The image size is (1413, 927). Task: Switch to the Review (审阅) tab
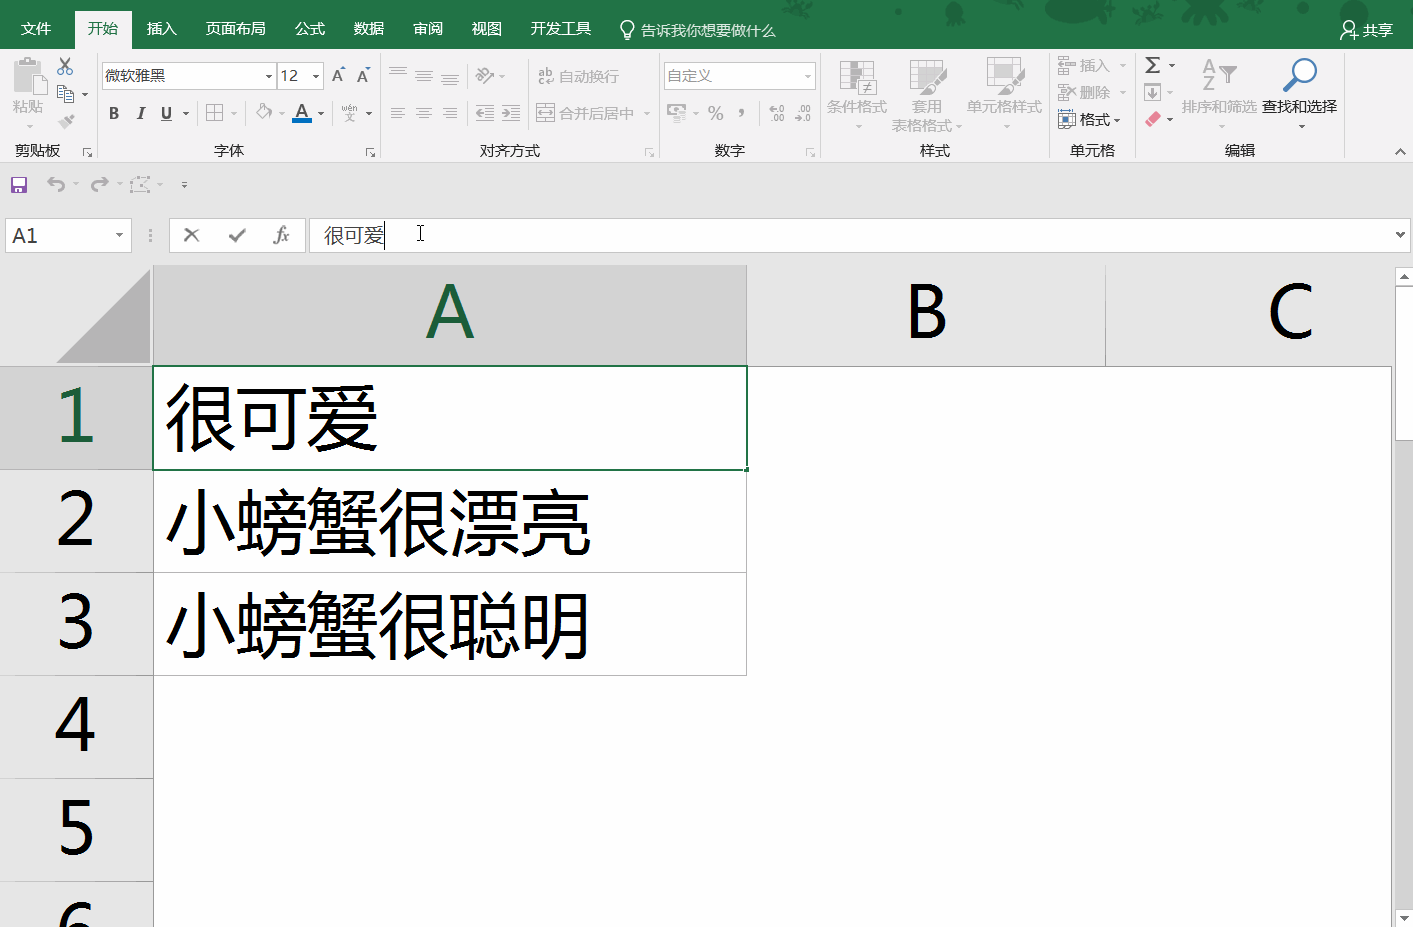tap(428, 29)
